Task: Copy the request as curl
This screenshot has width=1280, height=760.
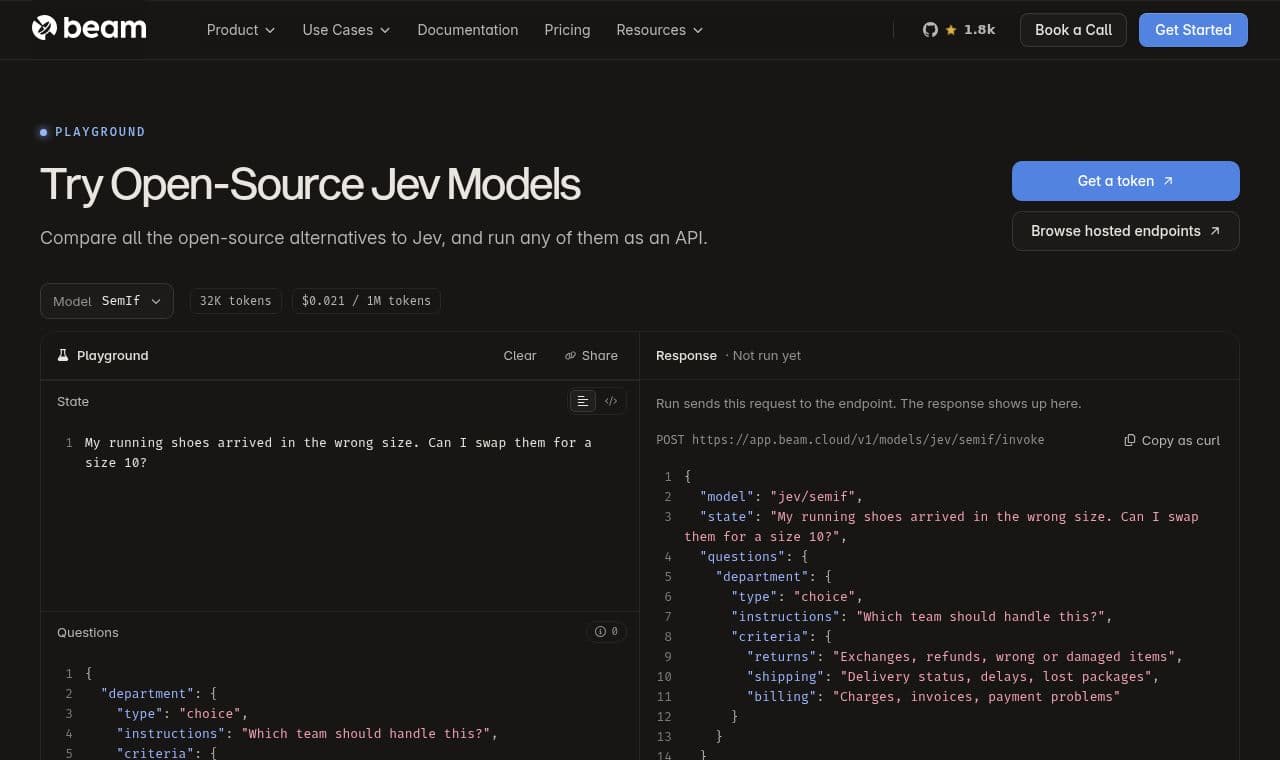Action: [x=1172, y=440]
